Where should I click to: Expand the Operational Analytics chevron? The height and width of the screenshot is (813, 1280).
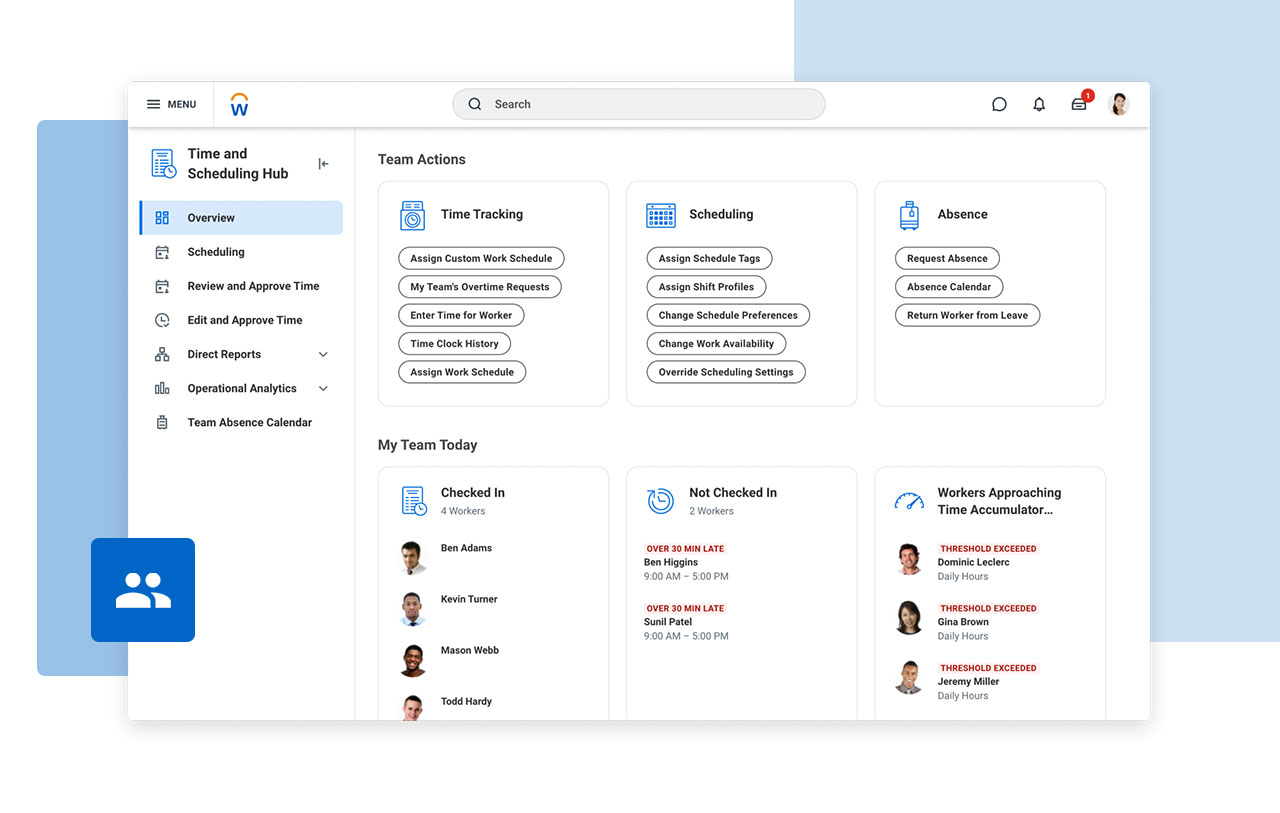click(323, 388)
